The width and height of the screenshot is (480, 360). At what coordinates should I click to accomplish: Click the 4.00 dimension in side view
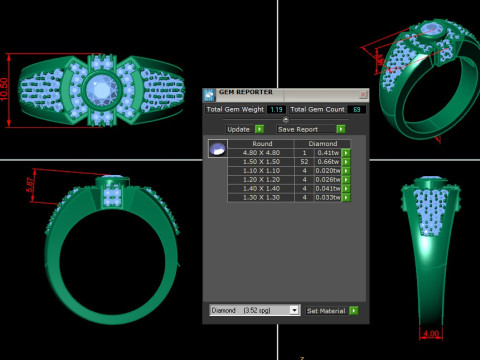[431, 333]
